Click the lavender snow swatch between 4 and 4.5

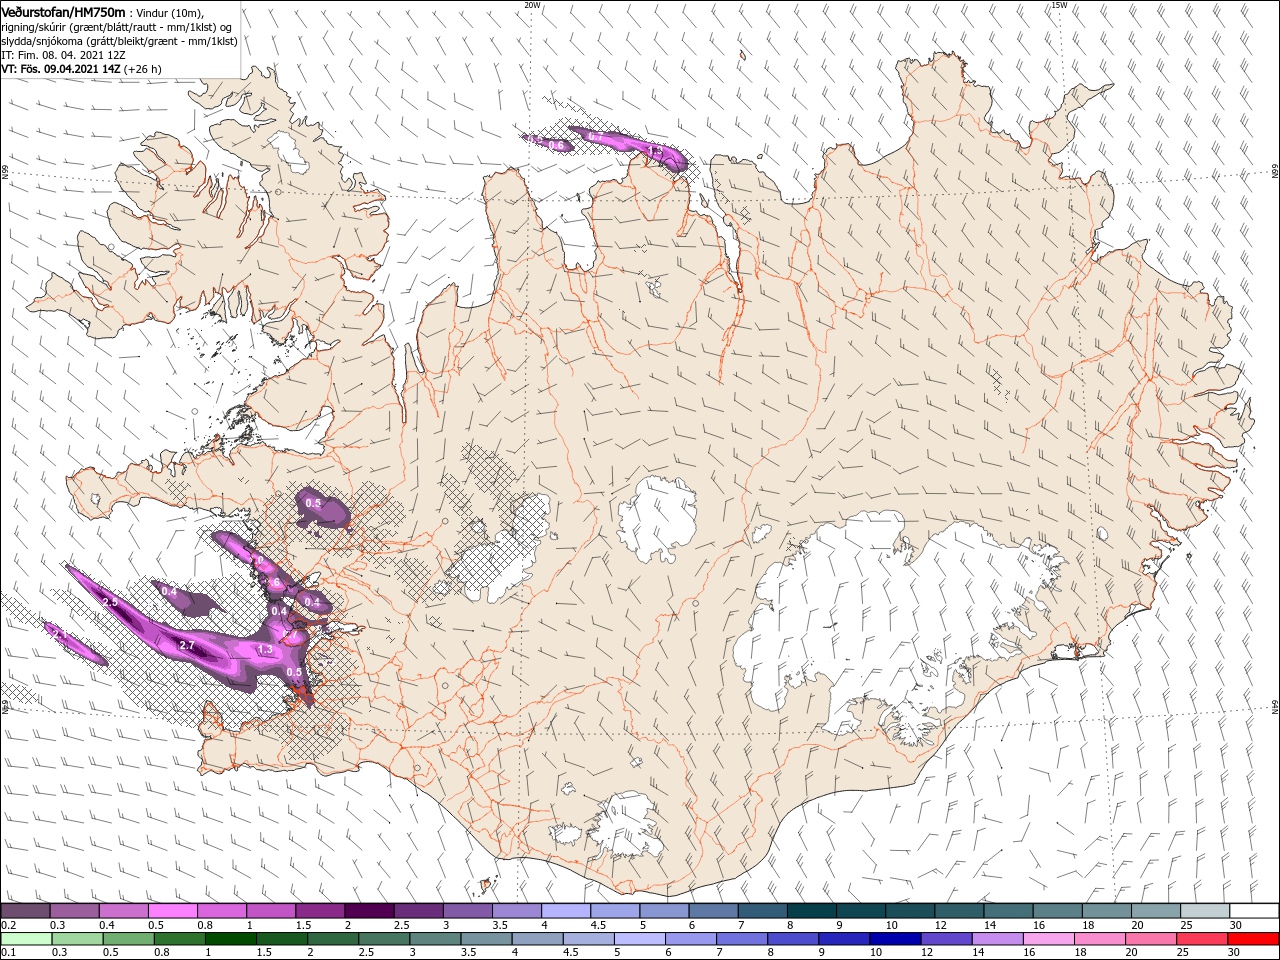(x=566, y=910)
